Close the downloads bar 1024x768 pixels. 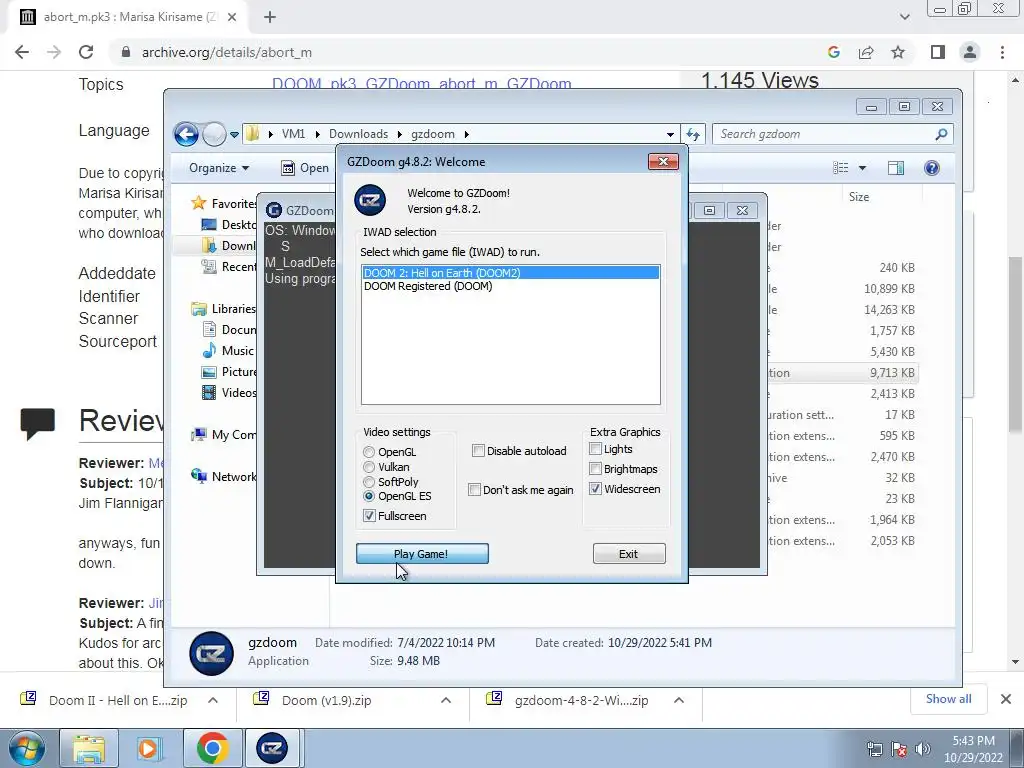(1006, 699)
